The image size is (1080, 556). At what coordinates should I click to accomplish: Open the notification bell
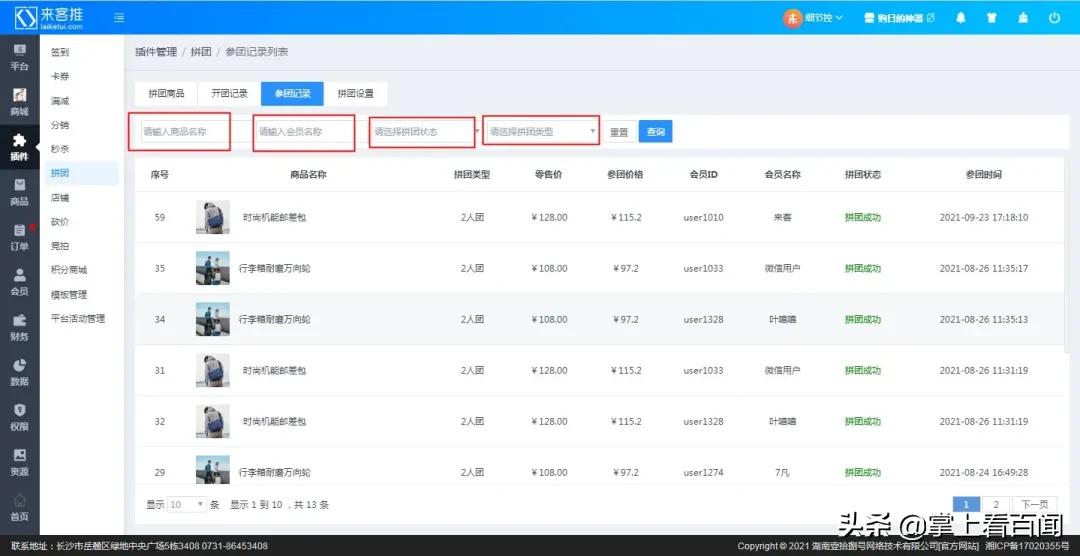click(x=961, y=18)
